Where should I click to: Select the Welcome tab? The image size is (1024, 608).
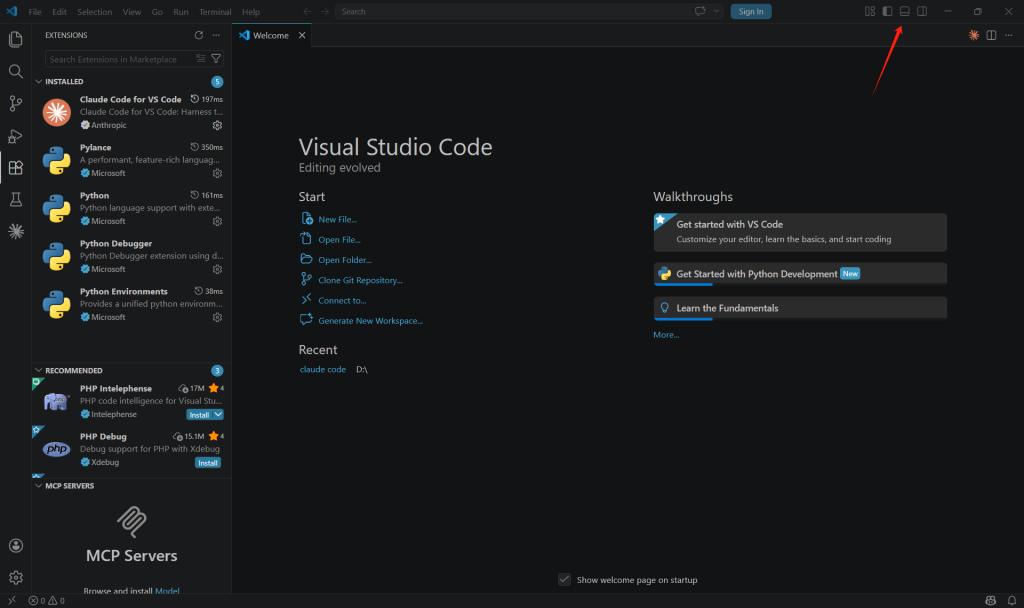(x=270, y=35)
